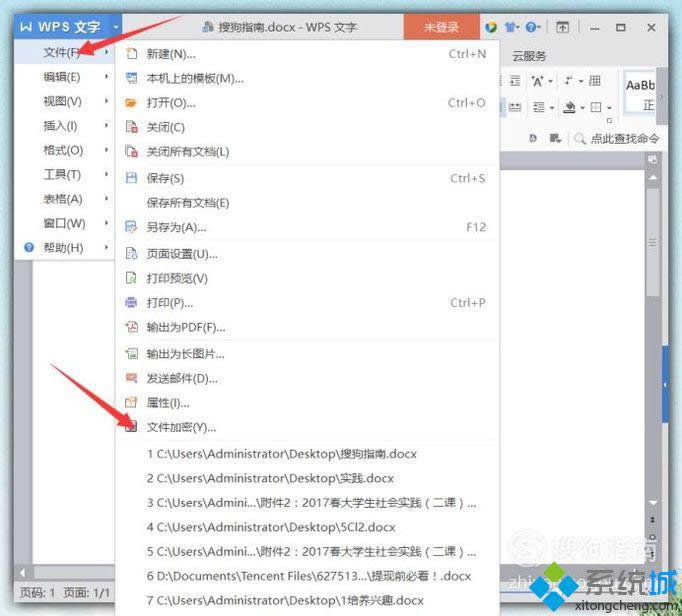Viewport: 682px width, 616px height.
Task: Click the table grid icon in ribbon
Action: point(595,81)
